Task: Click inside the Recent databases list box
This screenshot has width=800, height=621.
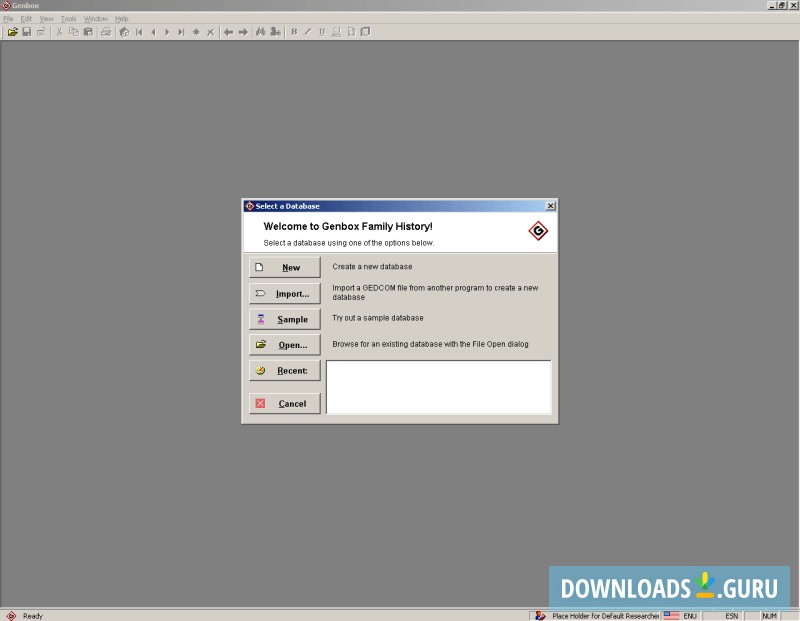Action: tap(438, 385)
